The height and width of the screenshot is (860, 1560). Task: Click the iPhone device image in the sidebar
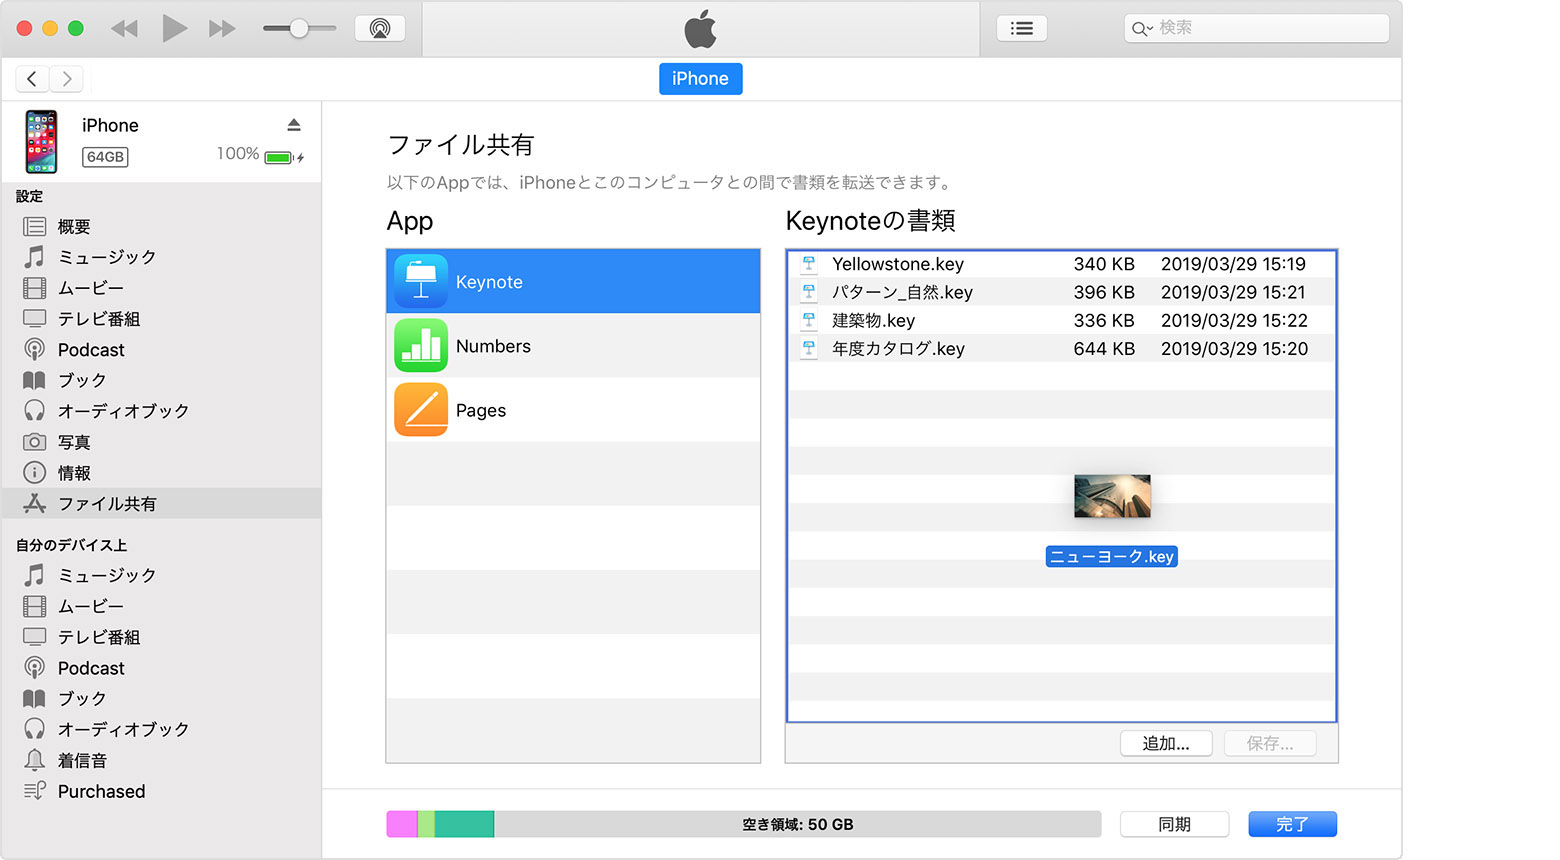coord(41,142)
